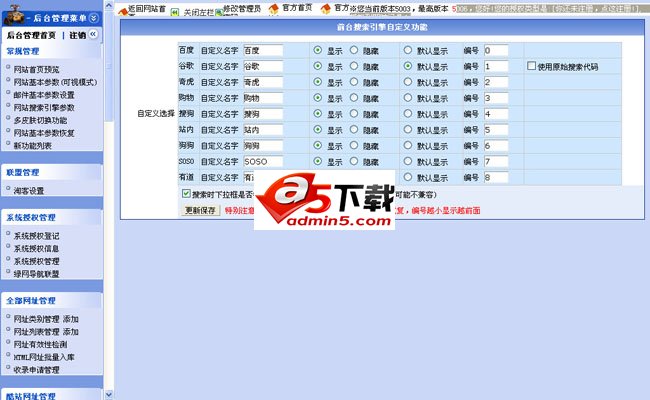Screen dimensions: 650x400
Task: Open 新功能列表 in the sidebar
Action: [x=33, y=145]
